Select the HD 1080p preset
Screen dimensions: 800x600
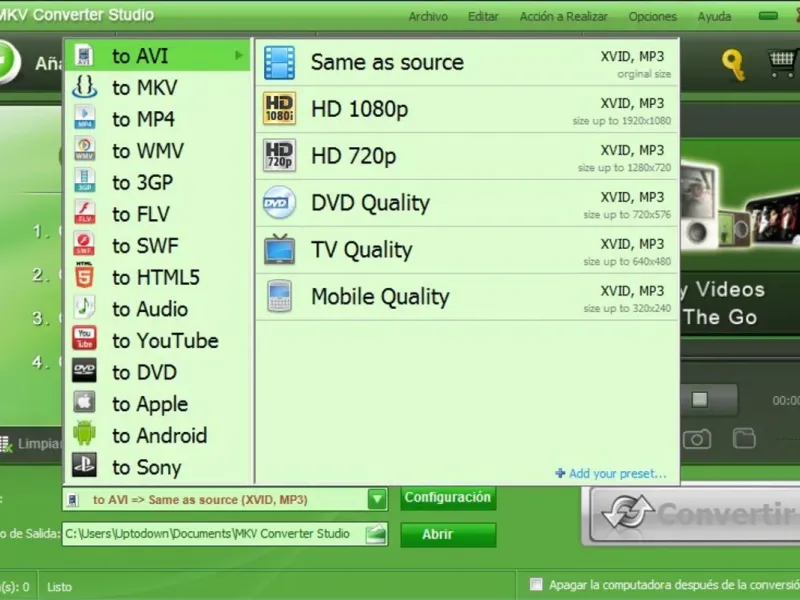point(467,109)
